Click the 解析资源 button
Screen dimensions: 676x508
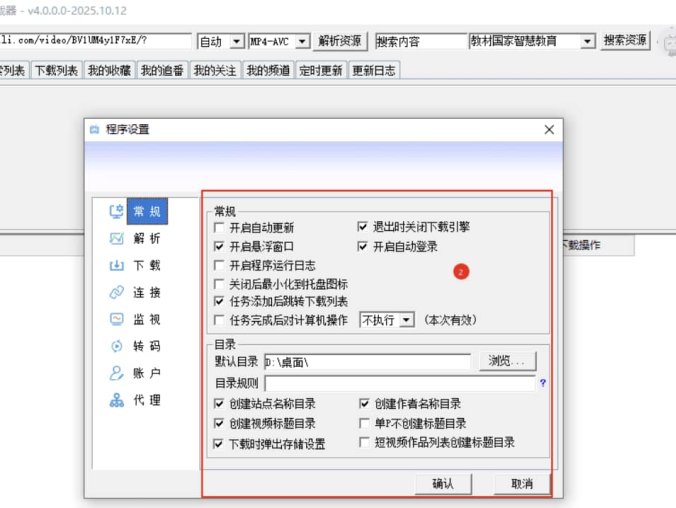pyautogui.click(x=340, y=41)
